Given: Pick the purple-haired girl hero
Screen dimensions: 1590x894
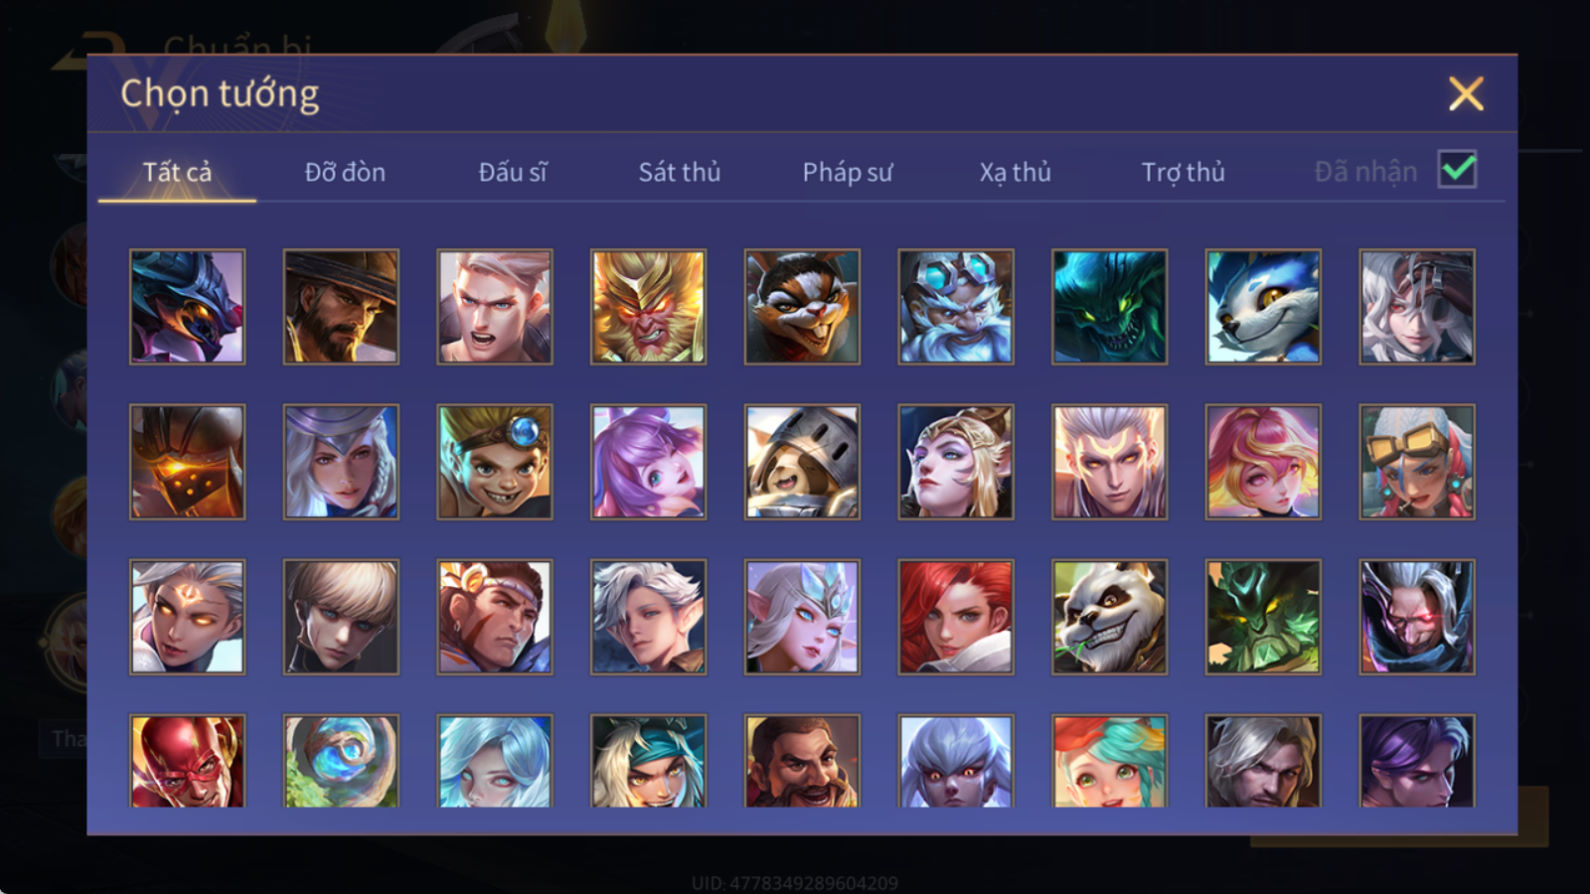Looking at the screenshot, I should click(x=648, y=461).
